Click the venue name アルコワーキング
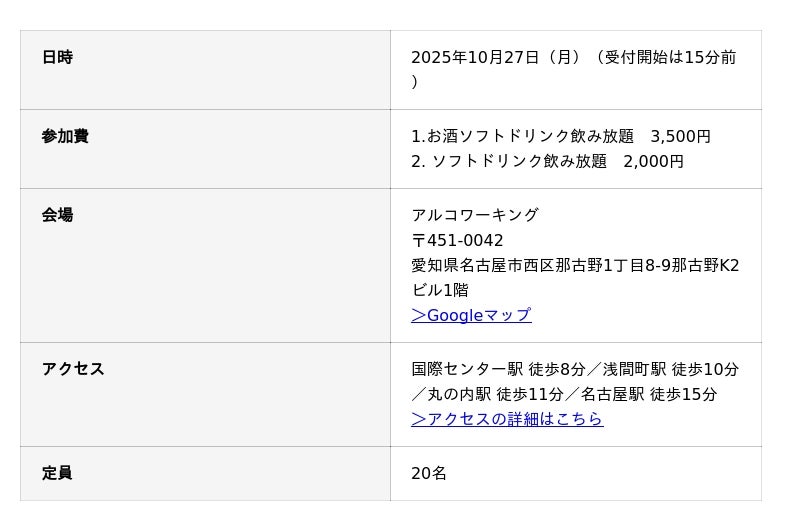The height and width of the screenshot is (531, 800). point(475,216)
